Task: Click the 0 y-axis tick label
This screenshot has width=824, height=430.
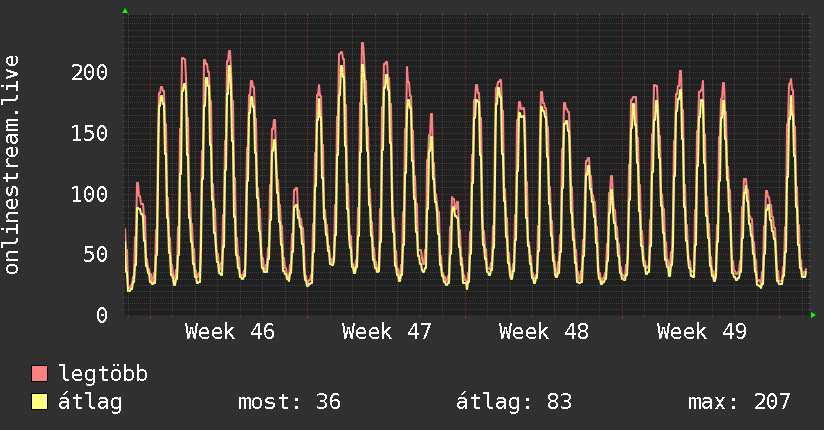Action: pos(102,315)
